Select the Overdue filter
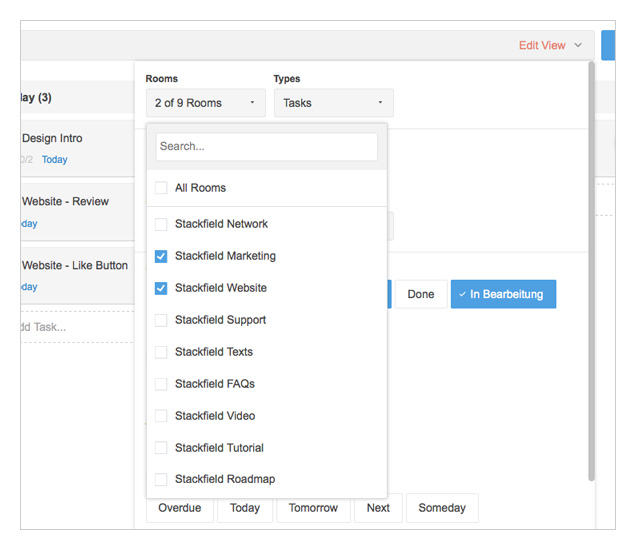The height and width of the screenshot is (550, 636). pos(180,508)
